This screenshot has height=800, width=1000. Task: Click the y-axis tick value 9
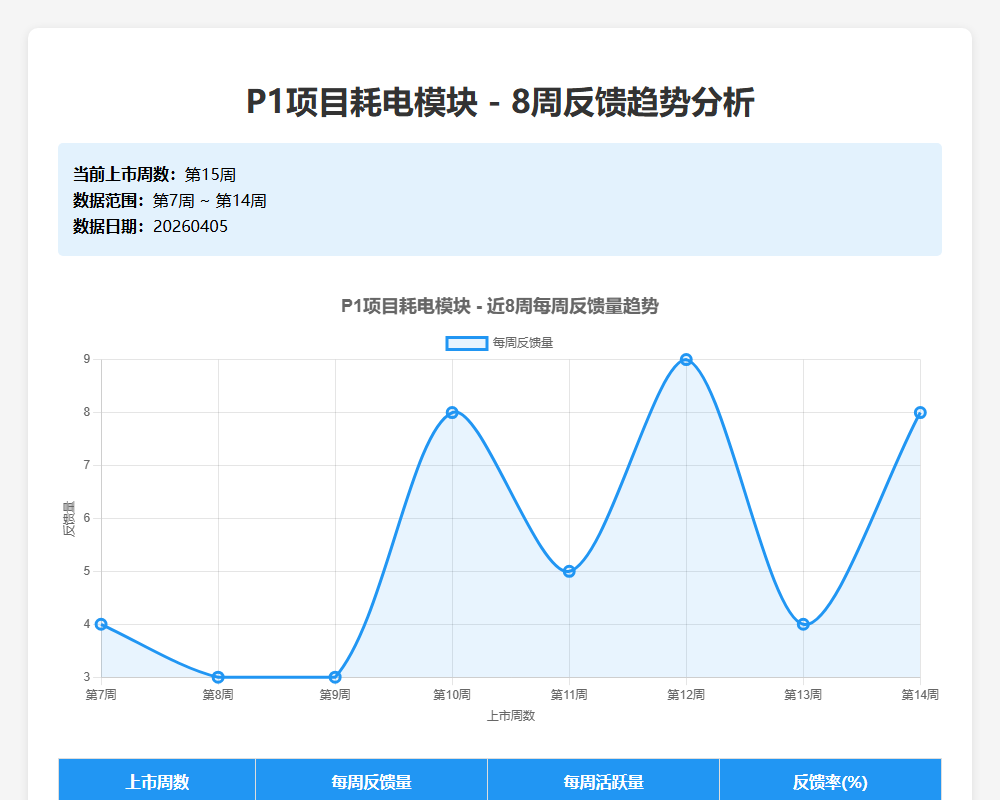(x=87, y=359)
